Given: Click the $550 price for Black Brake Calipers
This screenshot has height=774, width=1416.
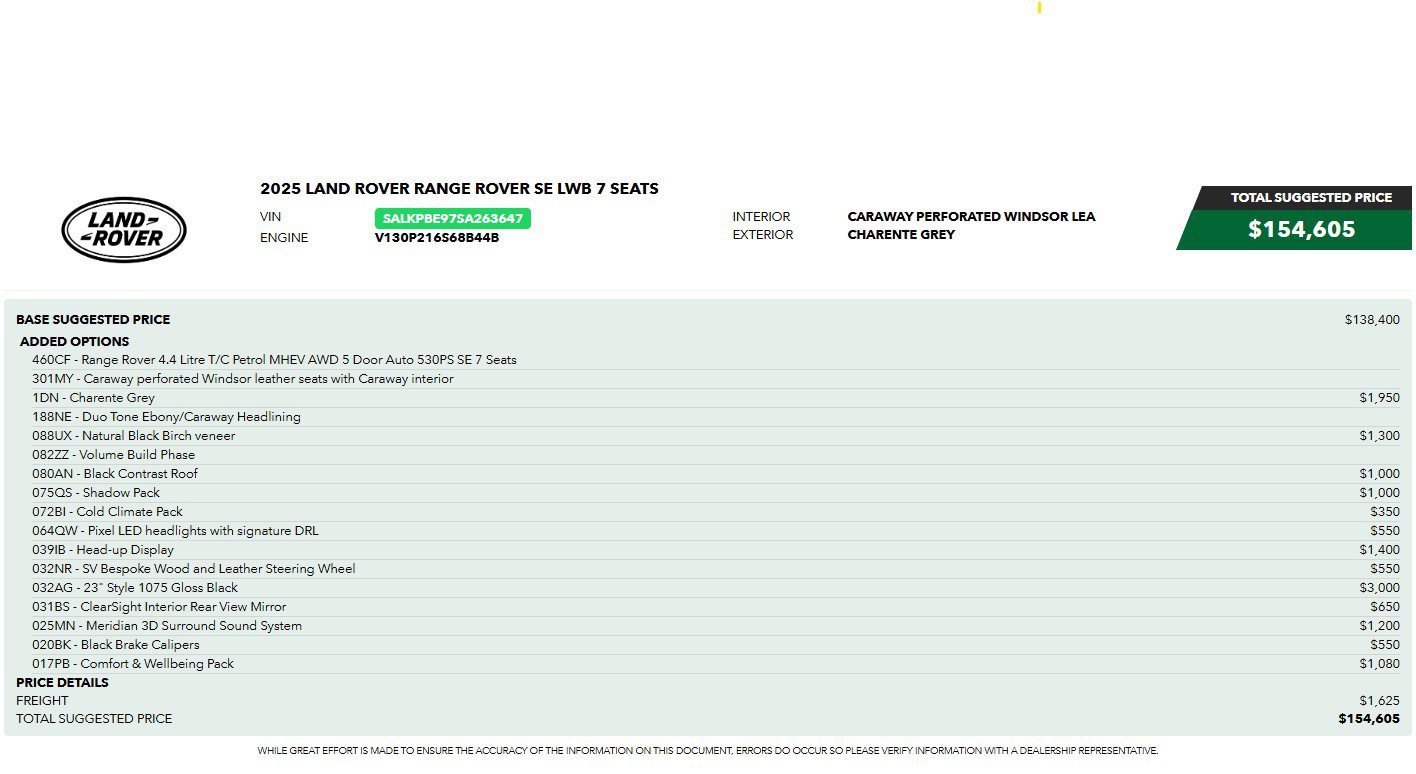Looking at the screenshot, I should (x=1385, y=645).
